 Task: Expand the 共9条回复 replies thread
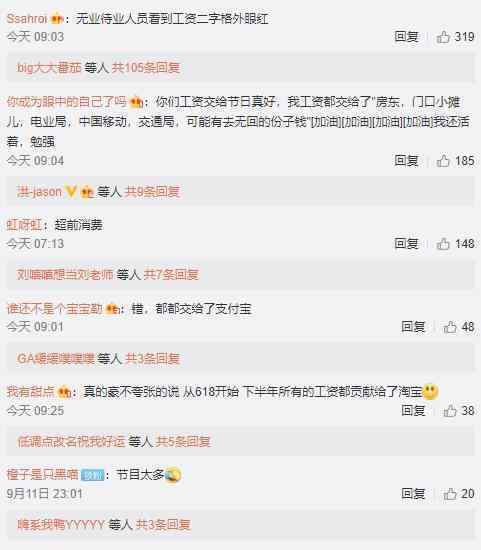click(x=152, y=192)
